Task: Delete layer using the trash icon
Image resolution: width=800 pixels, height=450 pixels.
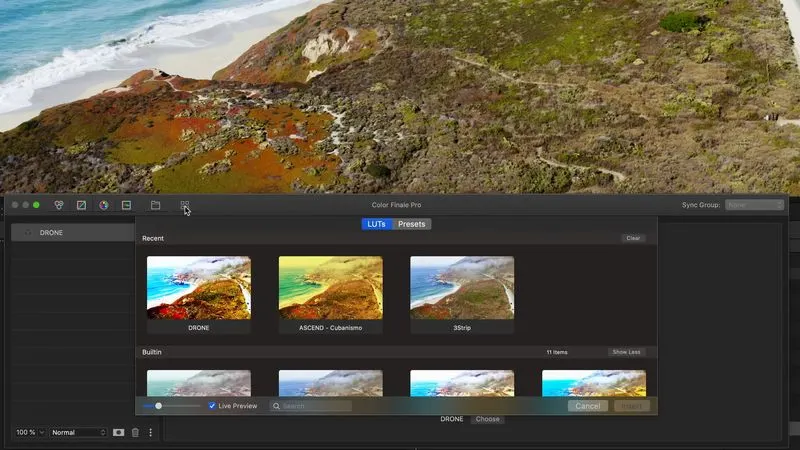Action: click(x=135, y=432)
